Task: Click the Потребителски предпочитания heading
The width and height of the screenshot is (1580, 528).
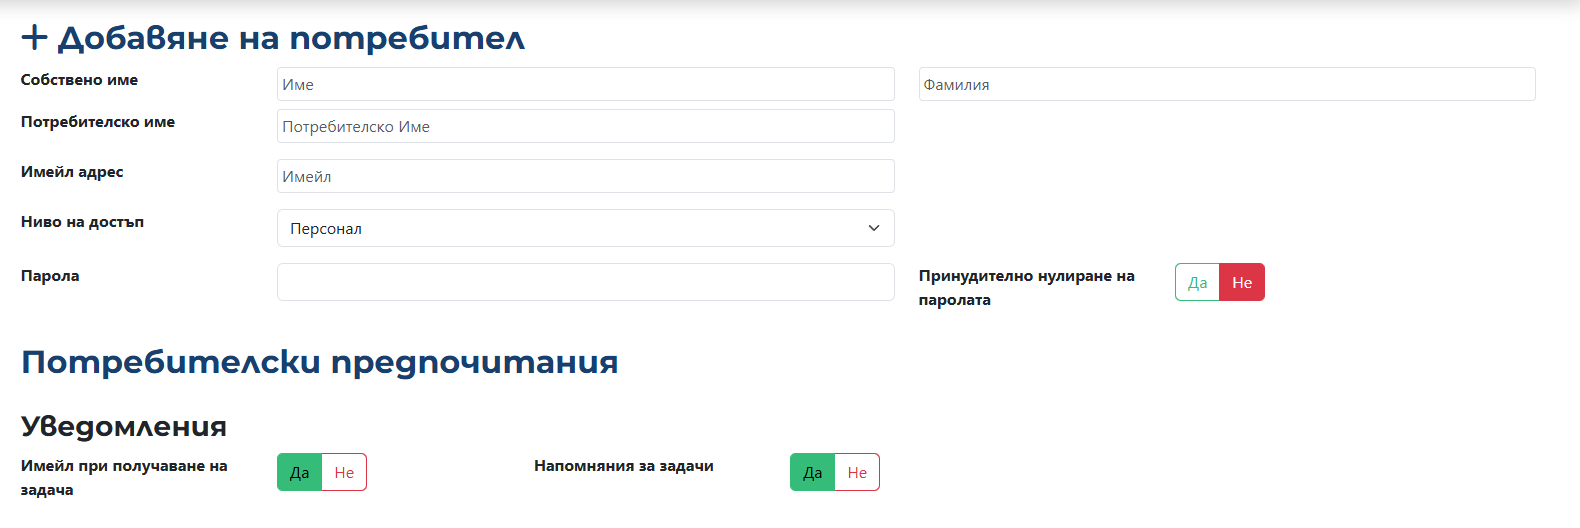Action: [320, 361]
